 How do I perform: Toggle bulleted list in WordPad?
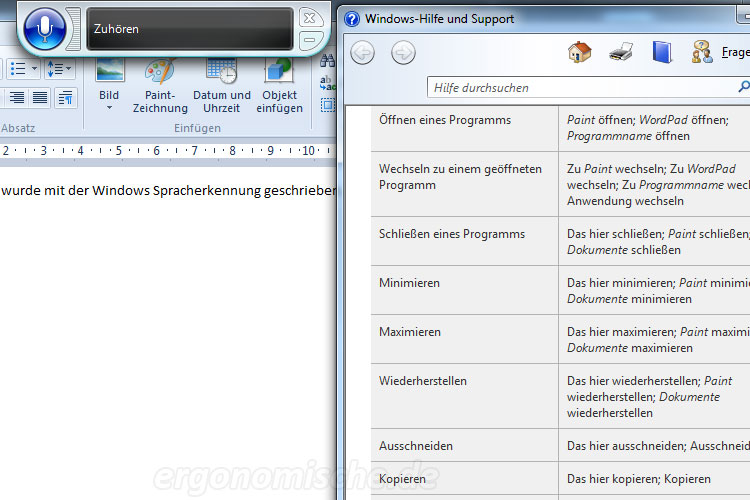[18, 69]
